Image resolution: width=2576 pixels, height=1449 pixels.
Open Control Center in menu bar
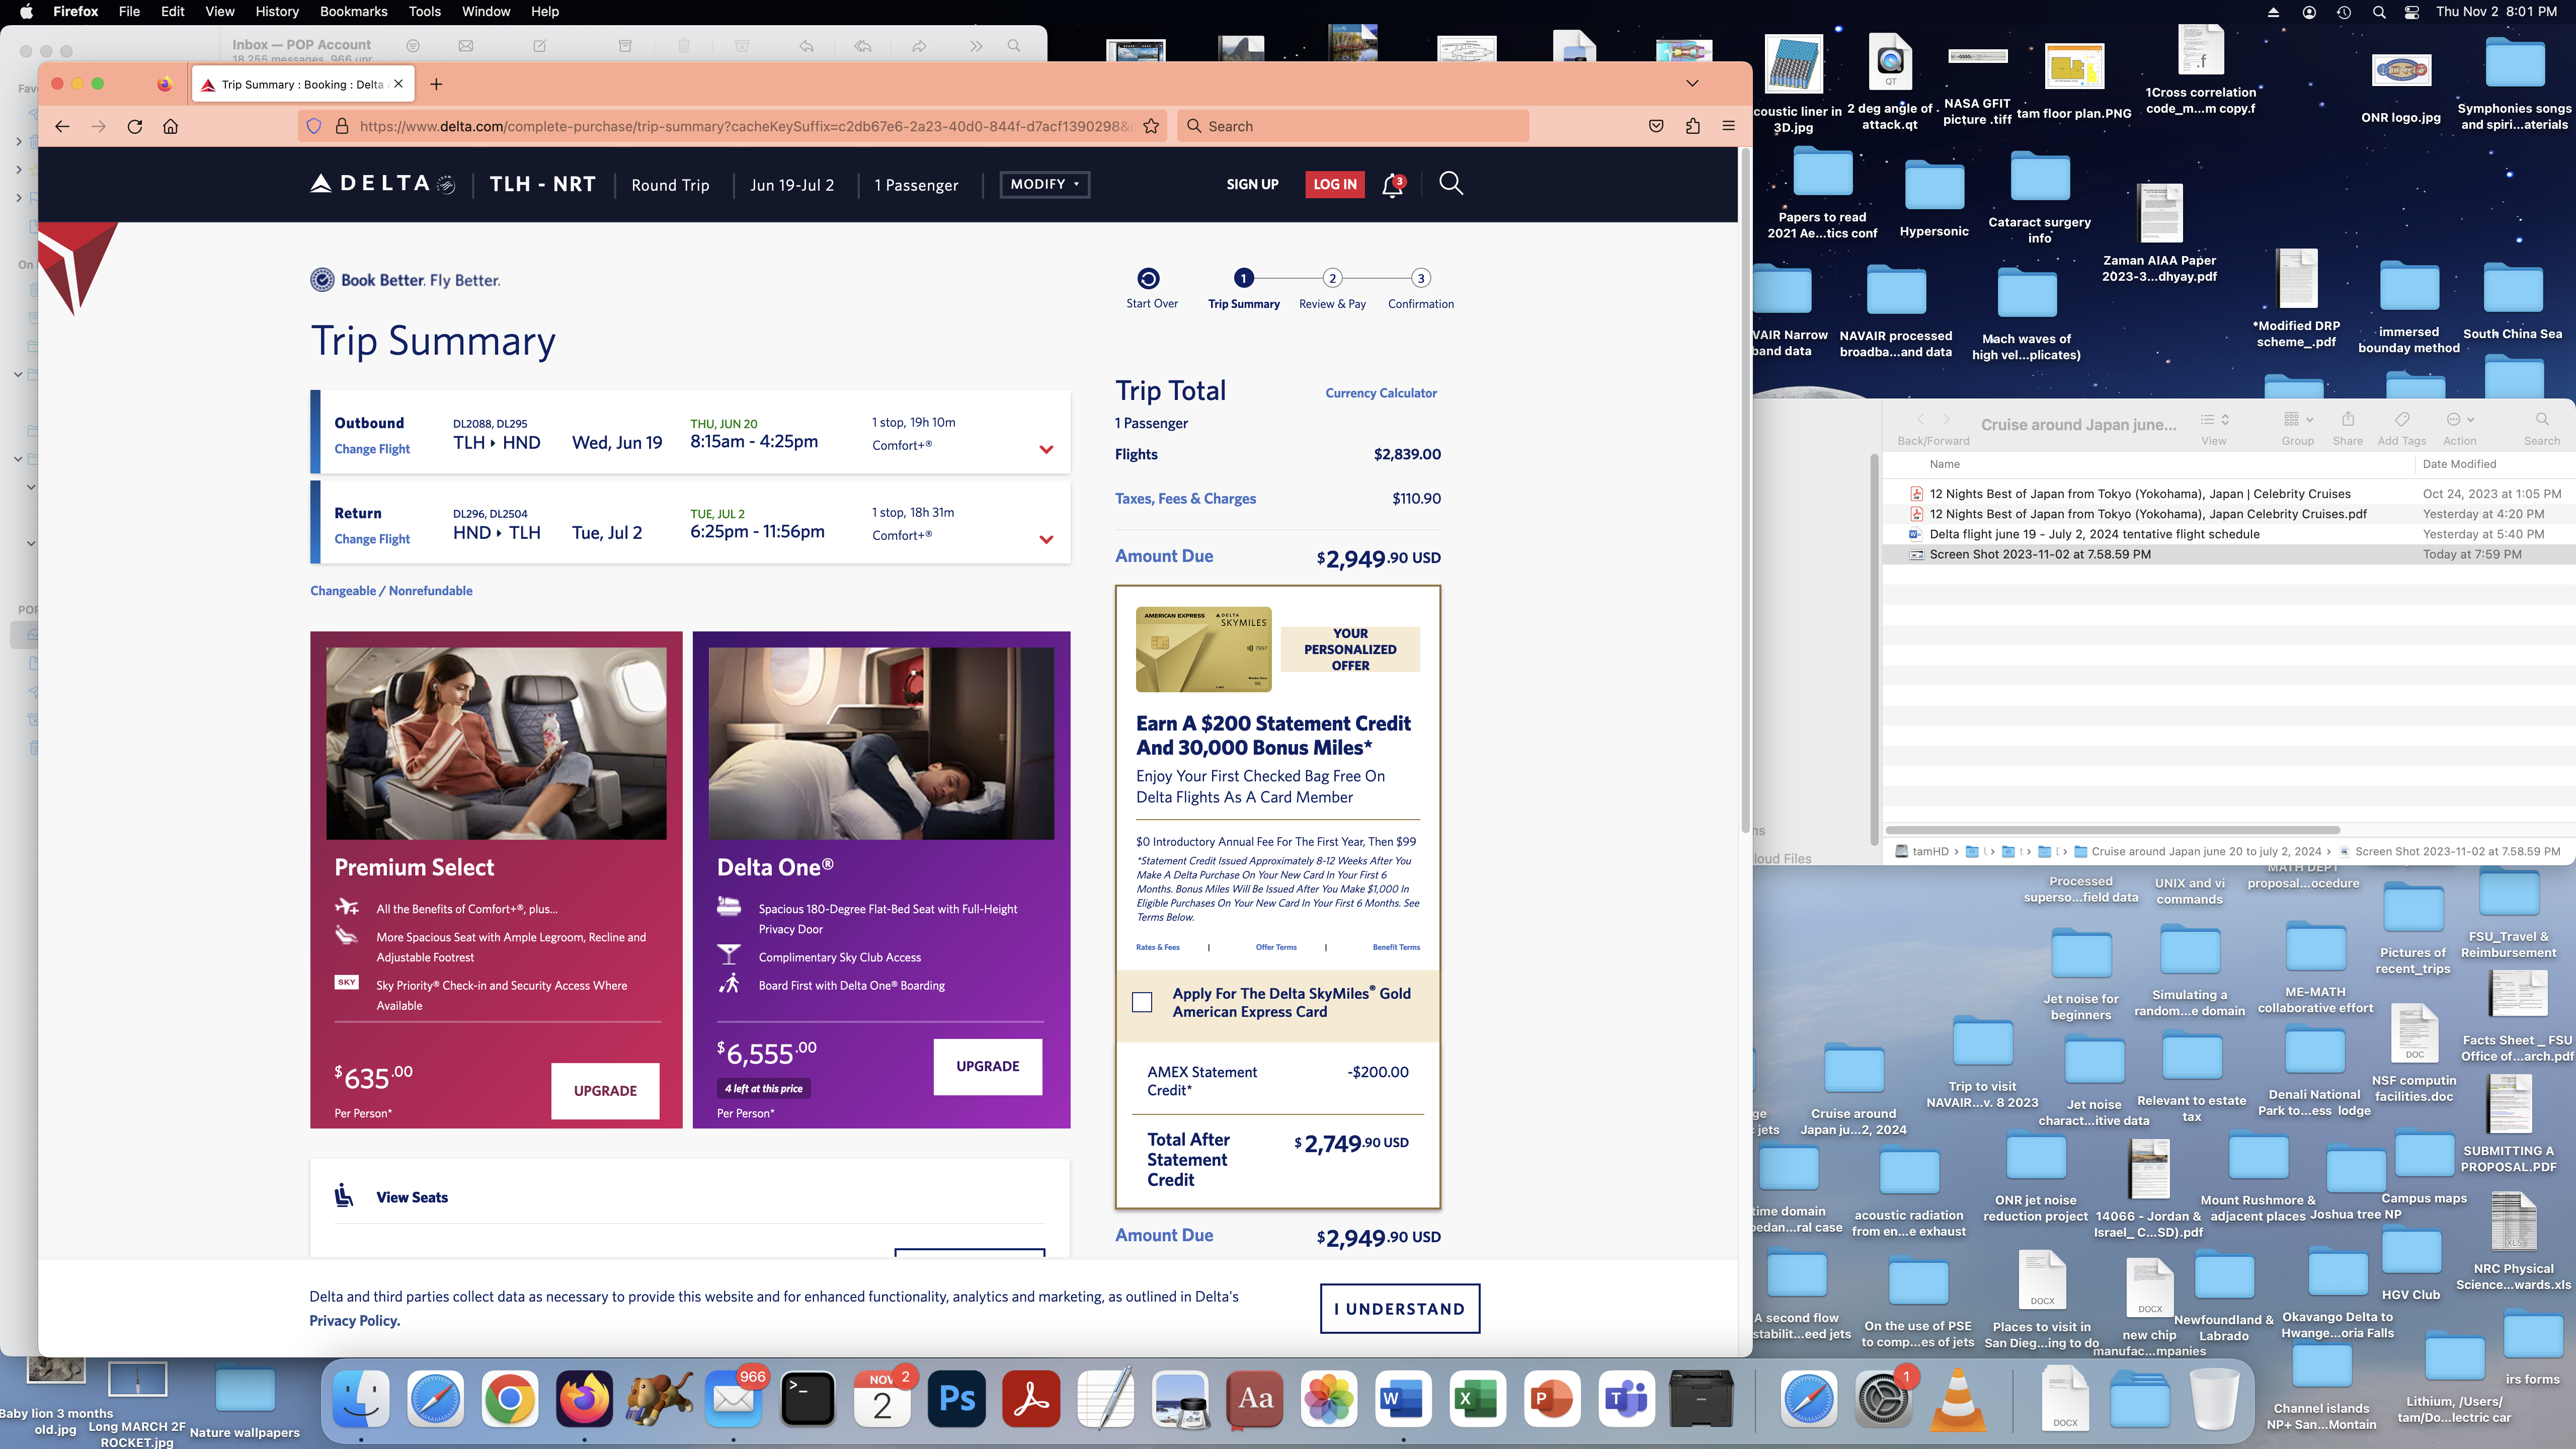(x=2412, y=12)
